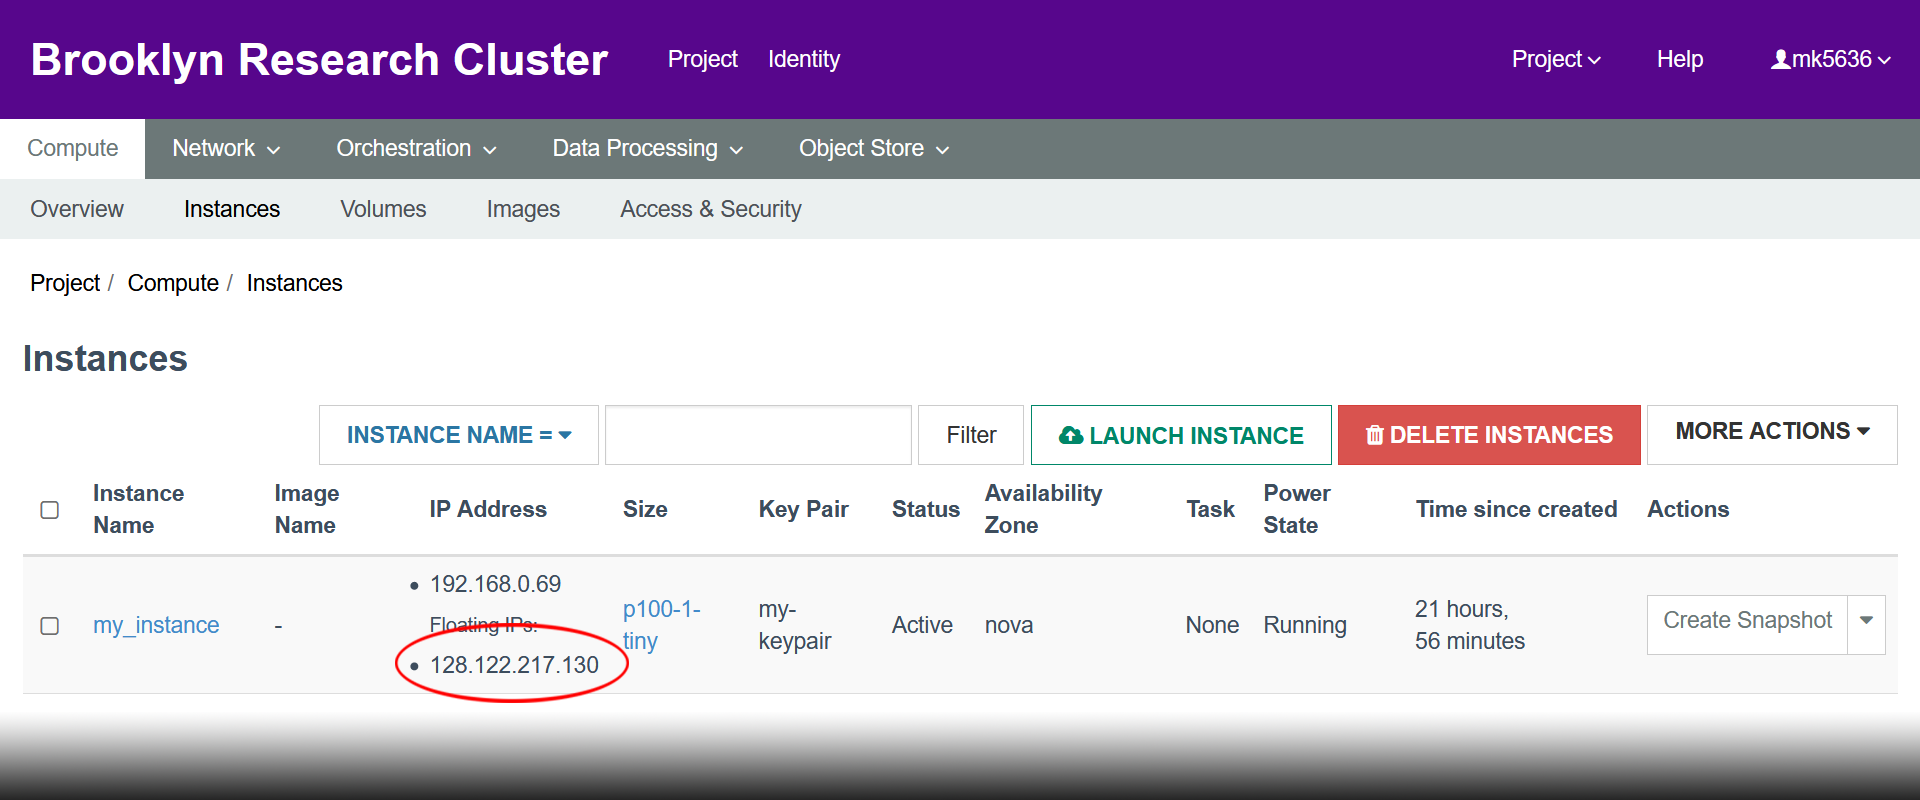Click the Create Snapshot button
This screenshot has width=1920, height=800.
click(x=1747, y=625)
